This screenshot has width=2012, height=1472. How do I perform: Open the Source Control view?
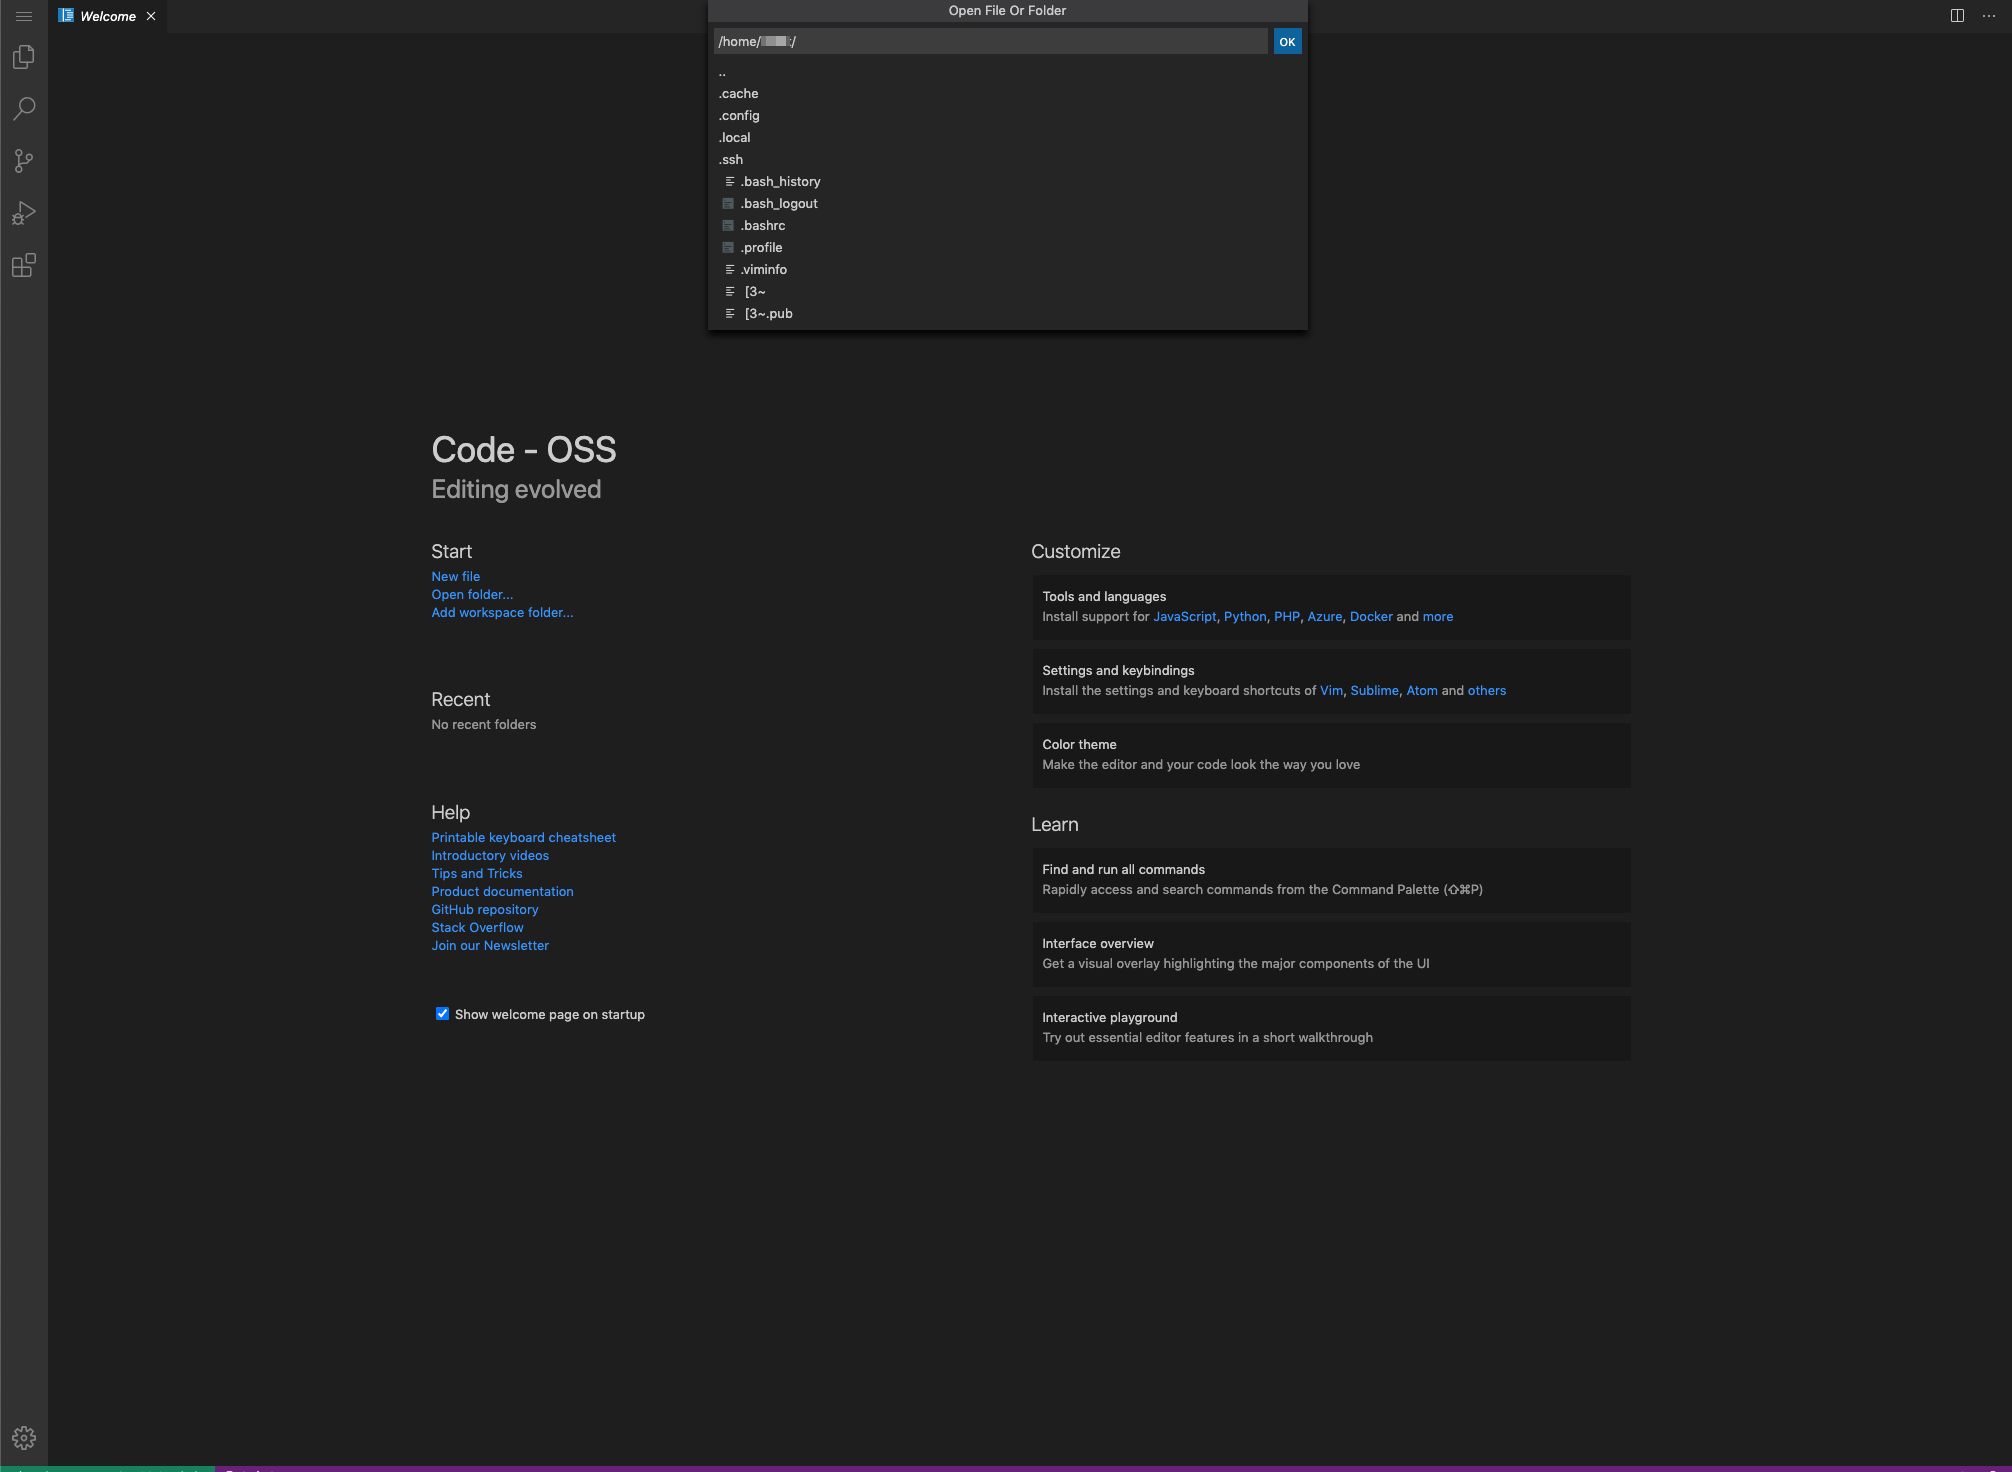[x=24, y=161]
